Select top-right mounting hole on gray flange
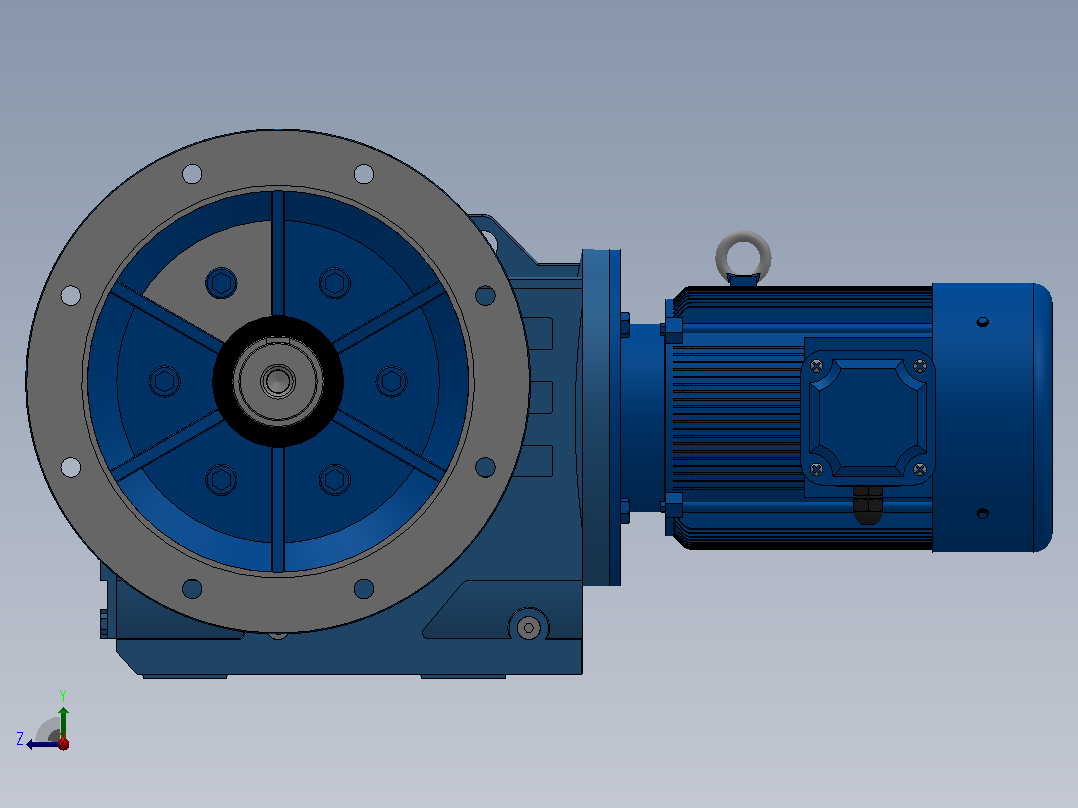The image size is (1078, 808). click(364, 174)
